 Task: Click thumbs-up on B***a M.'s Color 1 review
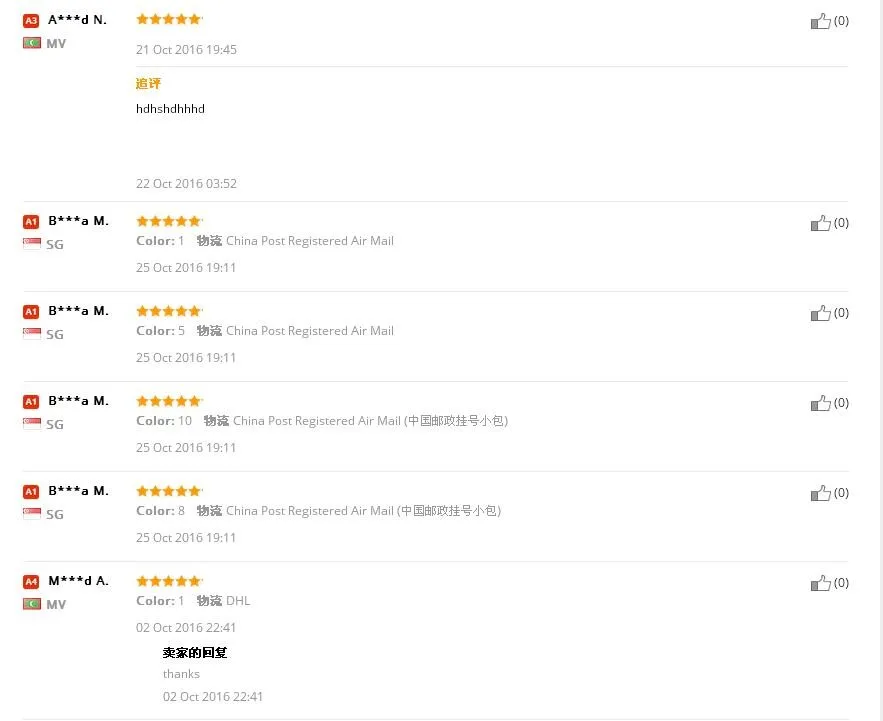tap(820, 223)
